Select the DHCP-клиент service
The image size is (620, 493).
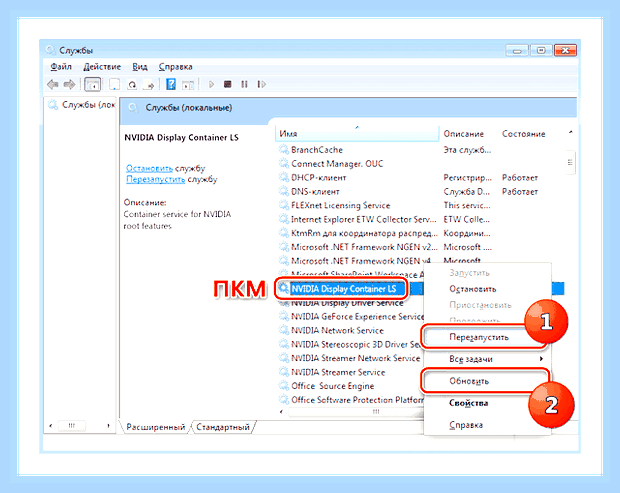[318, 178]
